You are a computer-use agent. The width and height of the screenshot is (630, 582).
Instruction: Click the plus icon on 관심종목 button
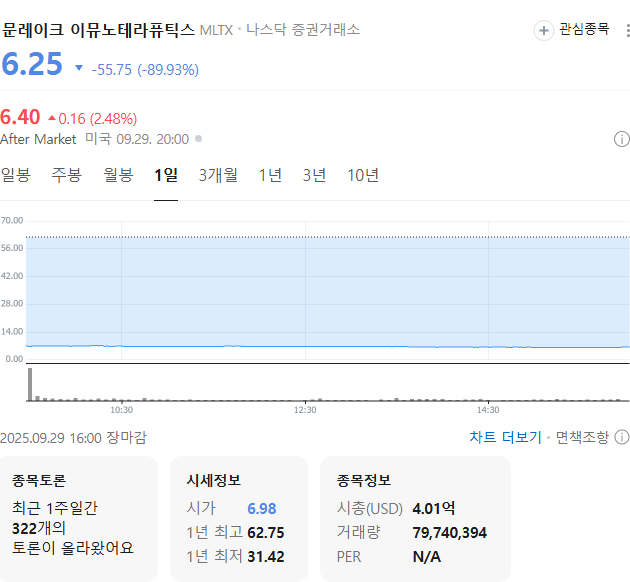pyautogui.click(x=544, y=30)
